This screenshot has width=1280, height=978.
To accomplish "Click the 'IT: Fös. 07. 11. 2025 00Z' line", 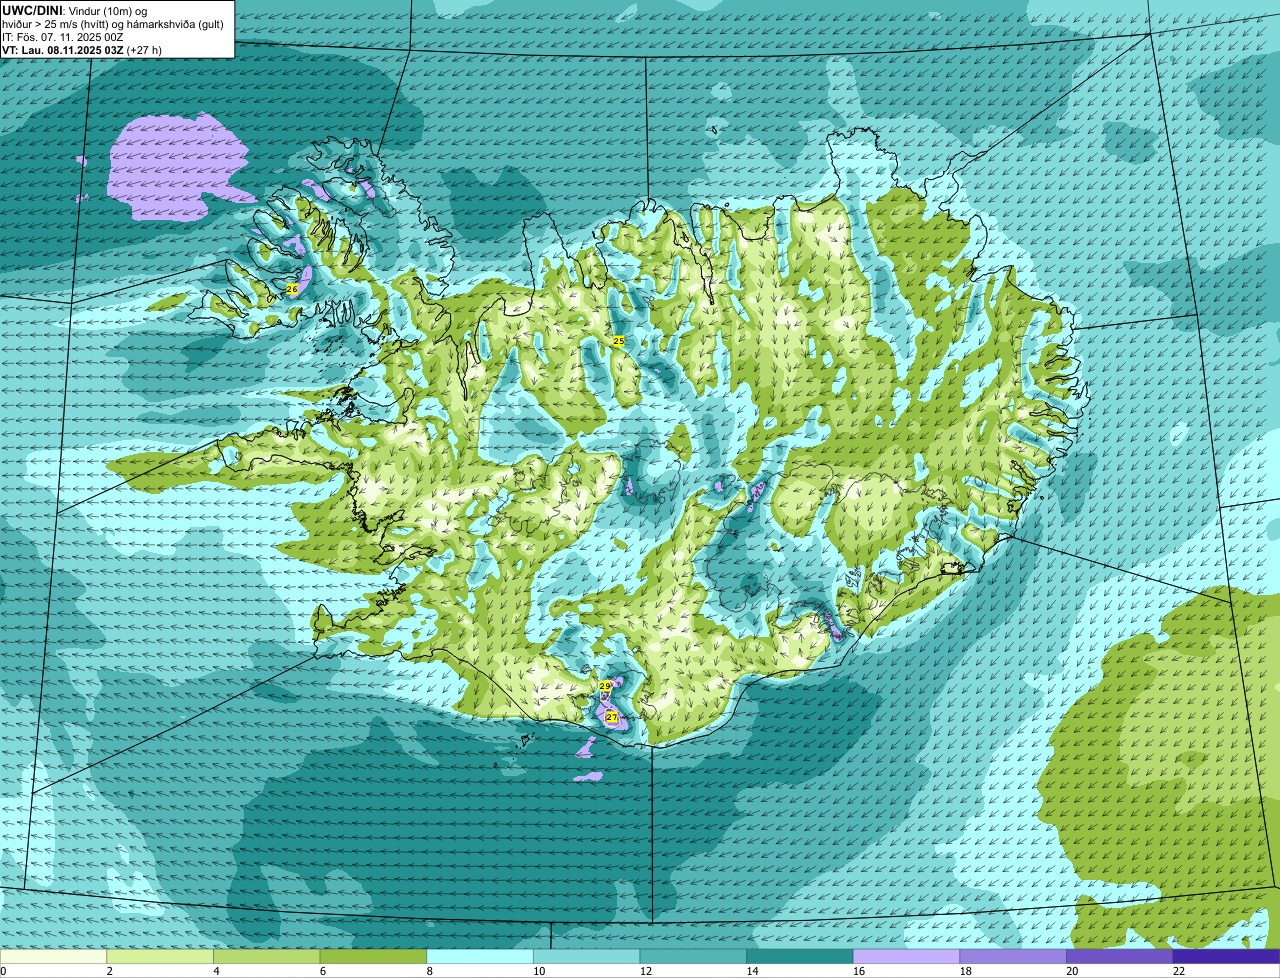I will pos(63,36).
